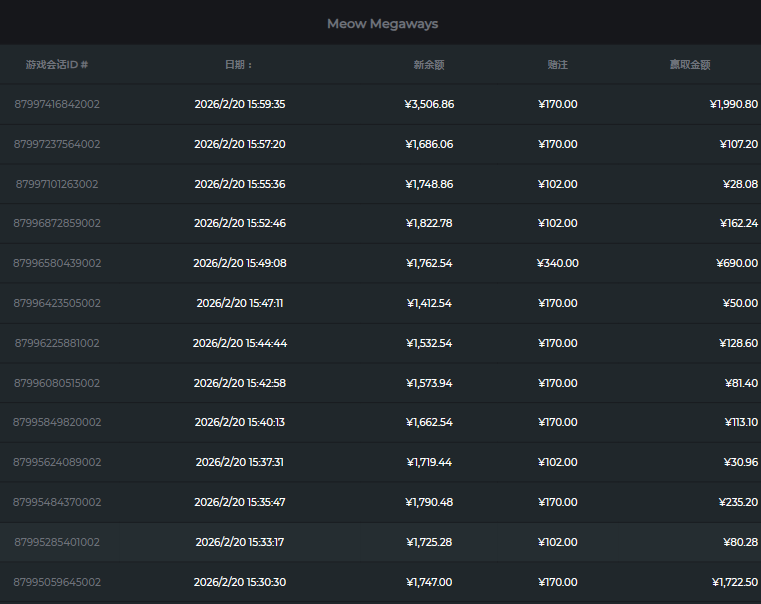Sort by the 游戏会话ID # column header
Image resolution: width=761 pixels, height=604 pixels.
click(x=57, y=65)
